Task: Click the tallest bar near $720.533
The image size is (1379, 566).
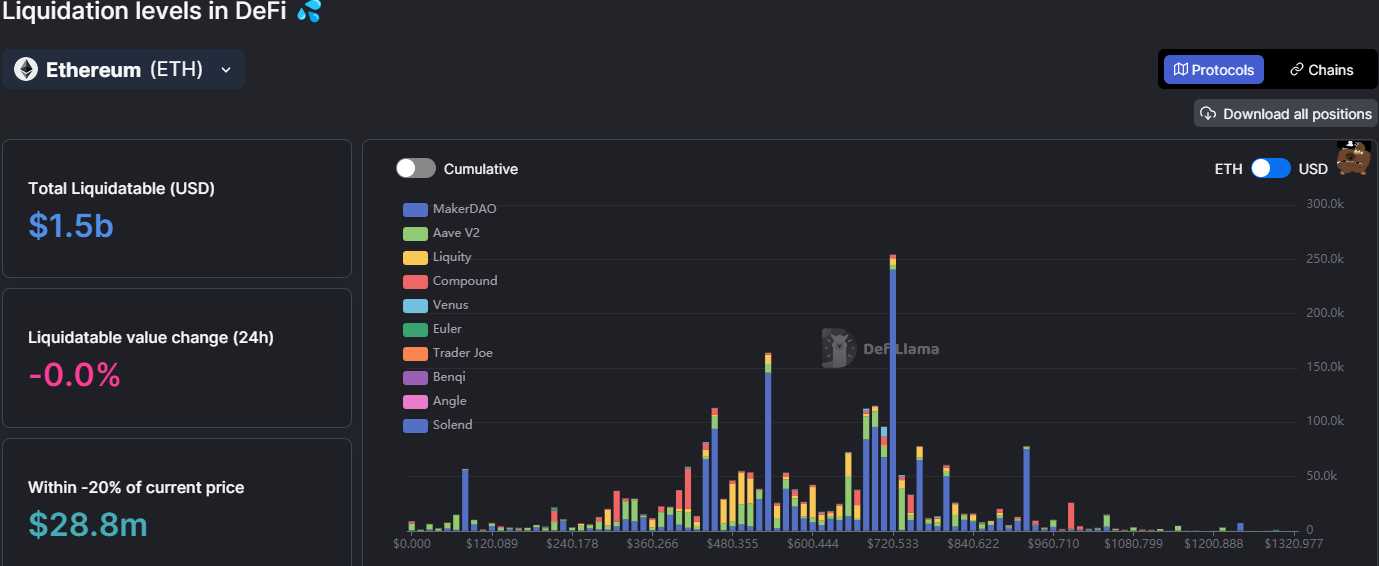Action: 893,392
